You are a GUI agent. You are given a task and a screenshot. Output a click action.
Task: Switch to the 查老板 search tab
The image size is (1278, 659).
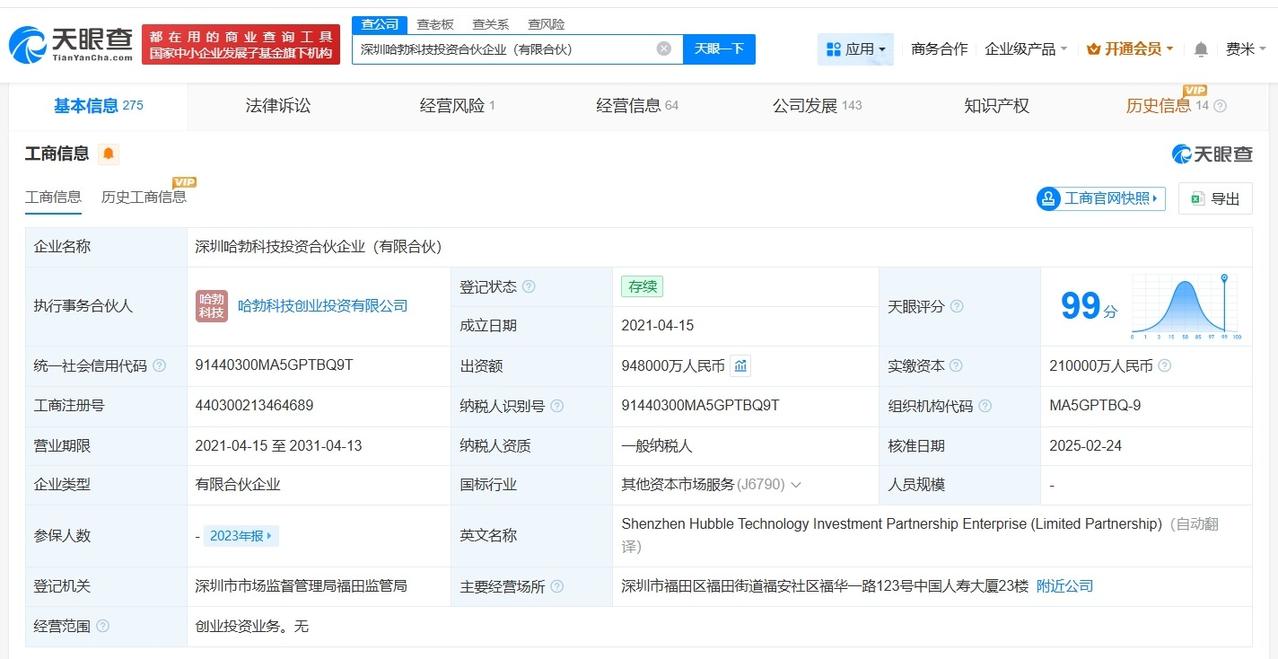coord(435,24)
